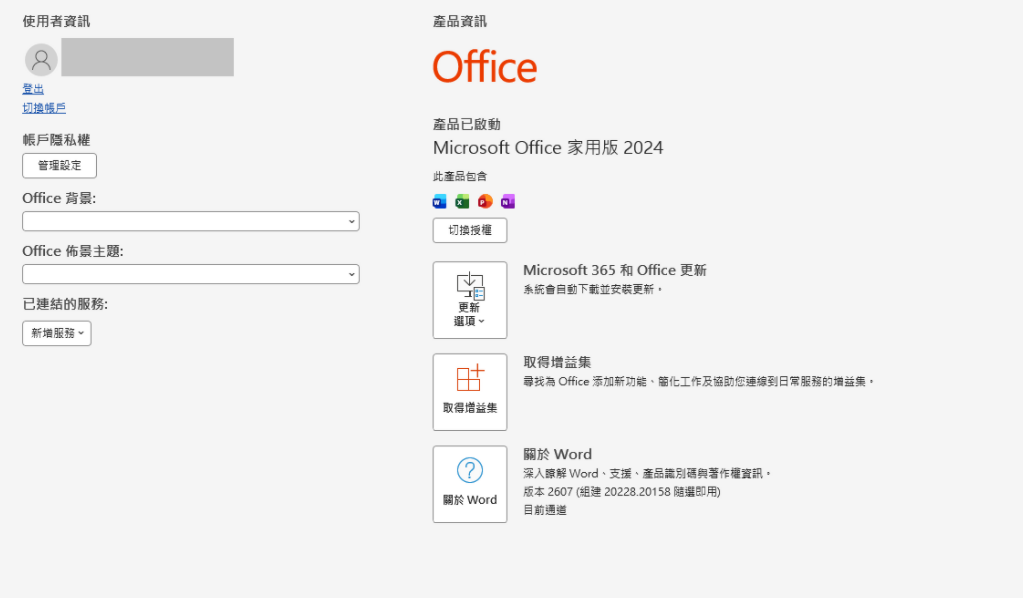Click the 取得增益集 heading text
The image size is (1023, 598).
pyautogui.click(x=557, y=363)
